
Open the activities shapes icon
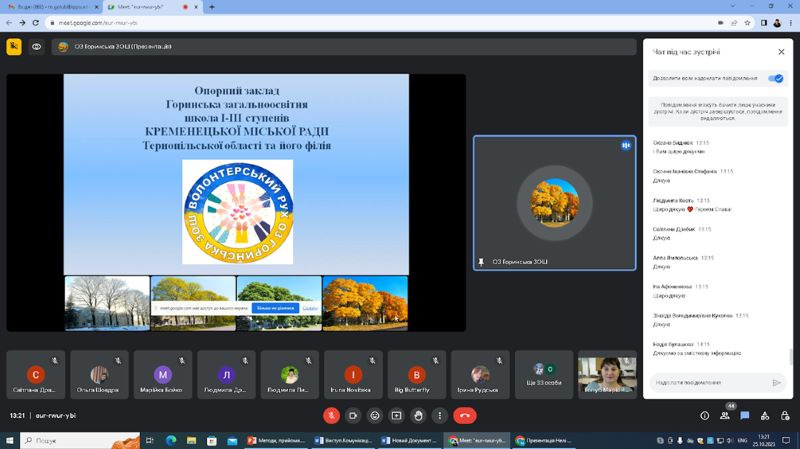click(765, 415)
